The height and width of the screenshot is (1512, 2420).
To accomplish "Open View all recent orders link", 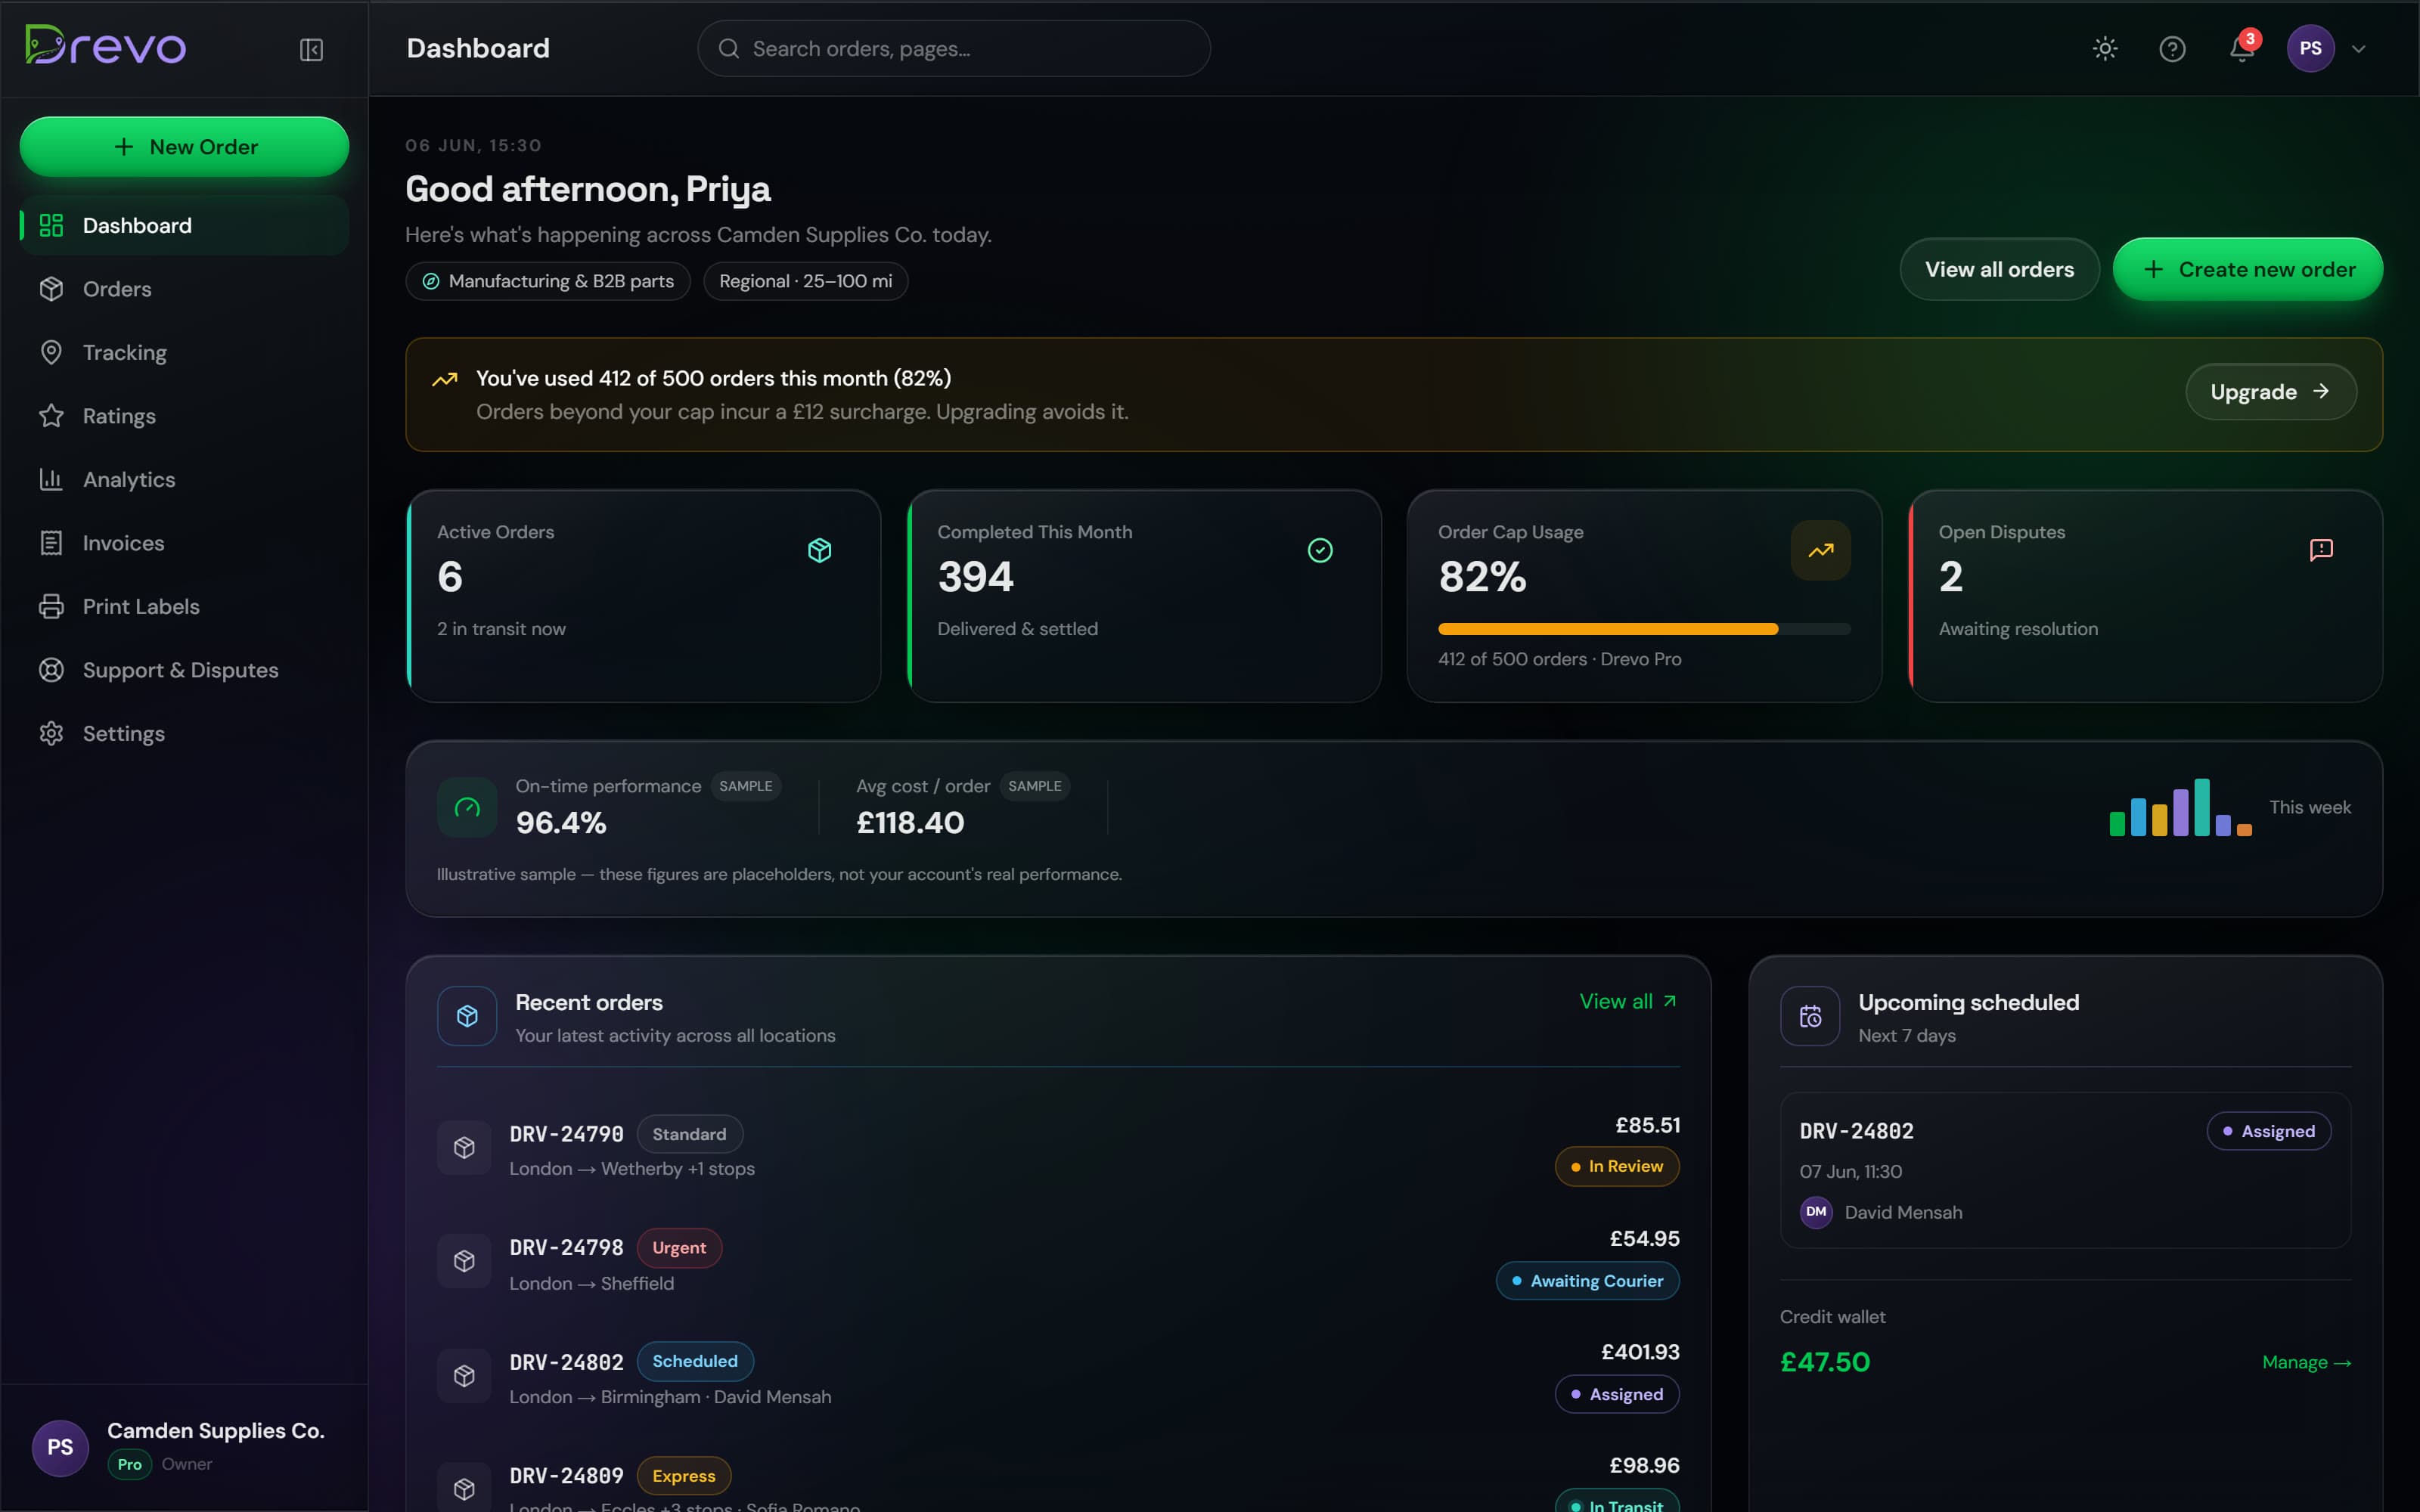I will click(1628, 1001).
